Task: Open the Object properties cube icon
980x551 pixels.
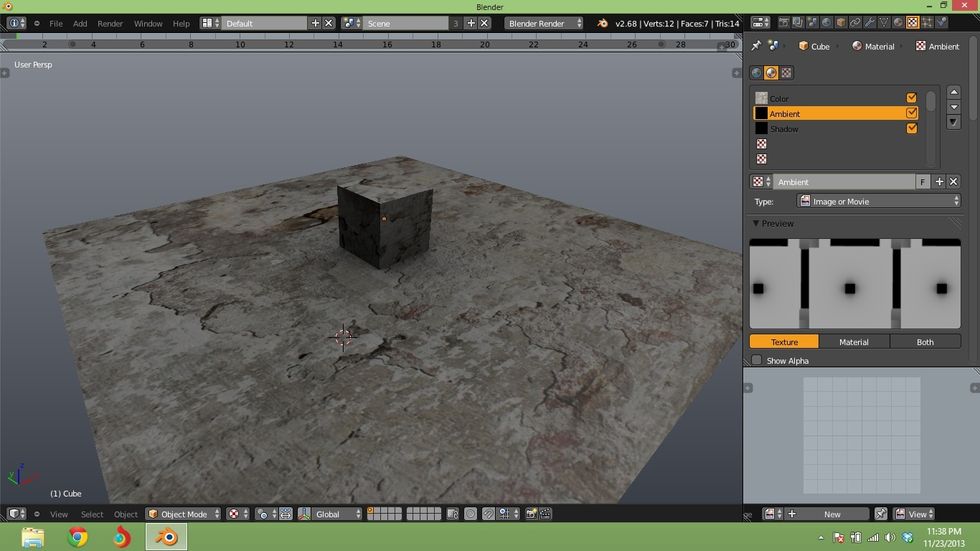Action: (x=841, y=22)
